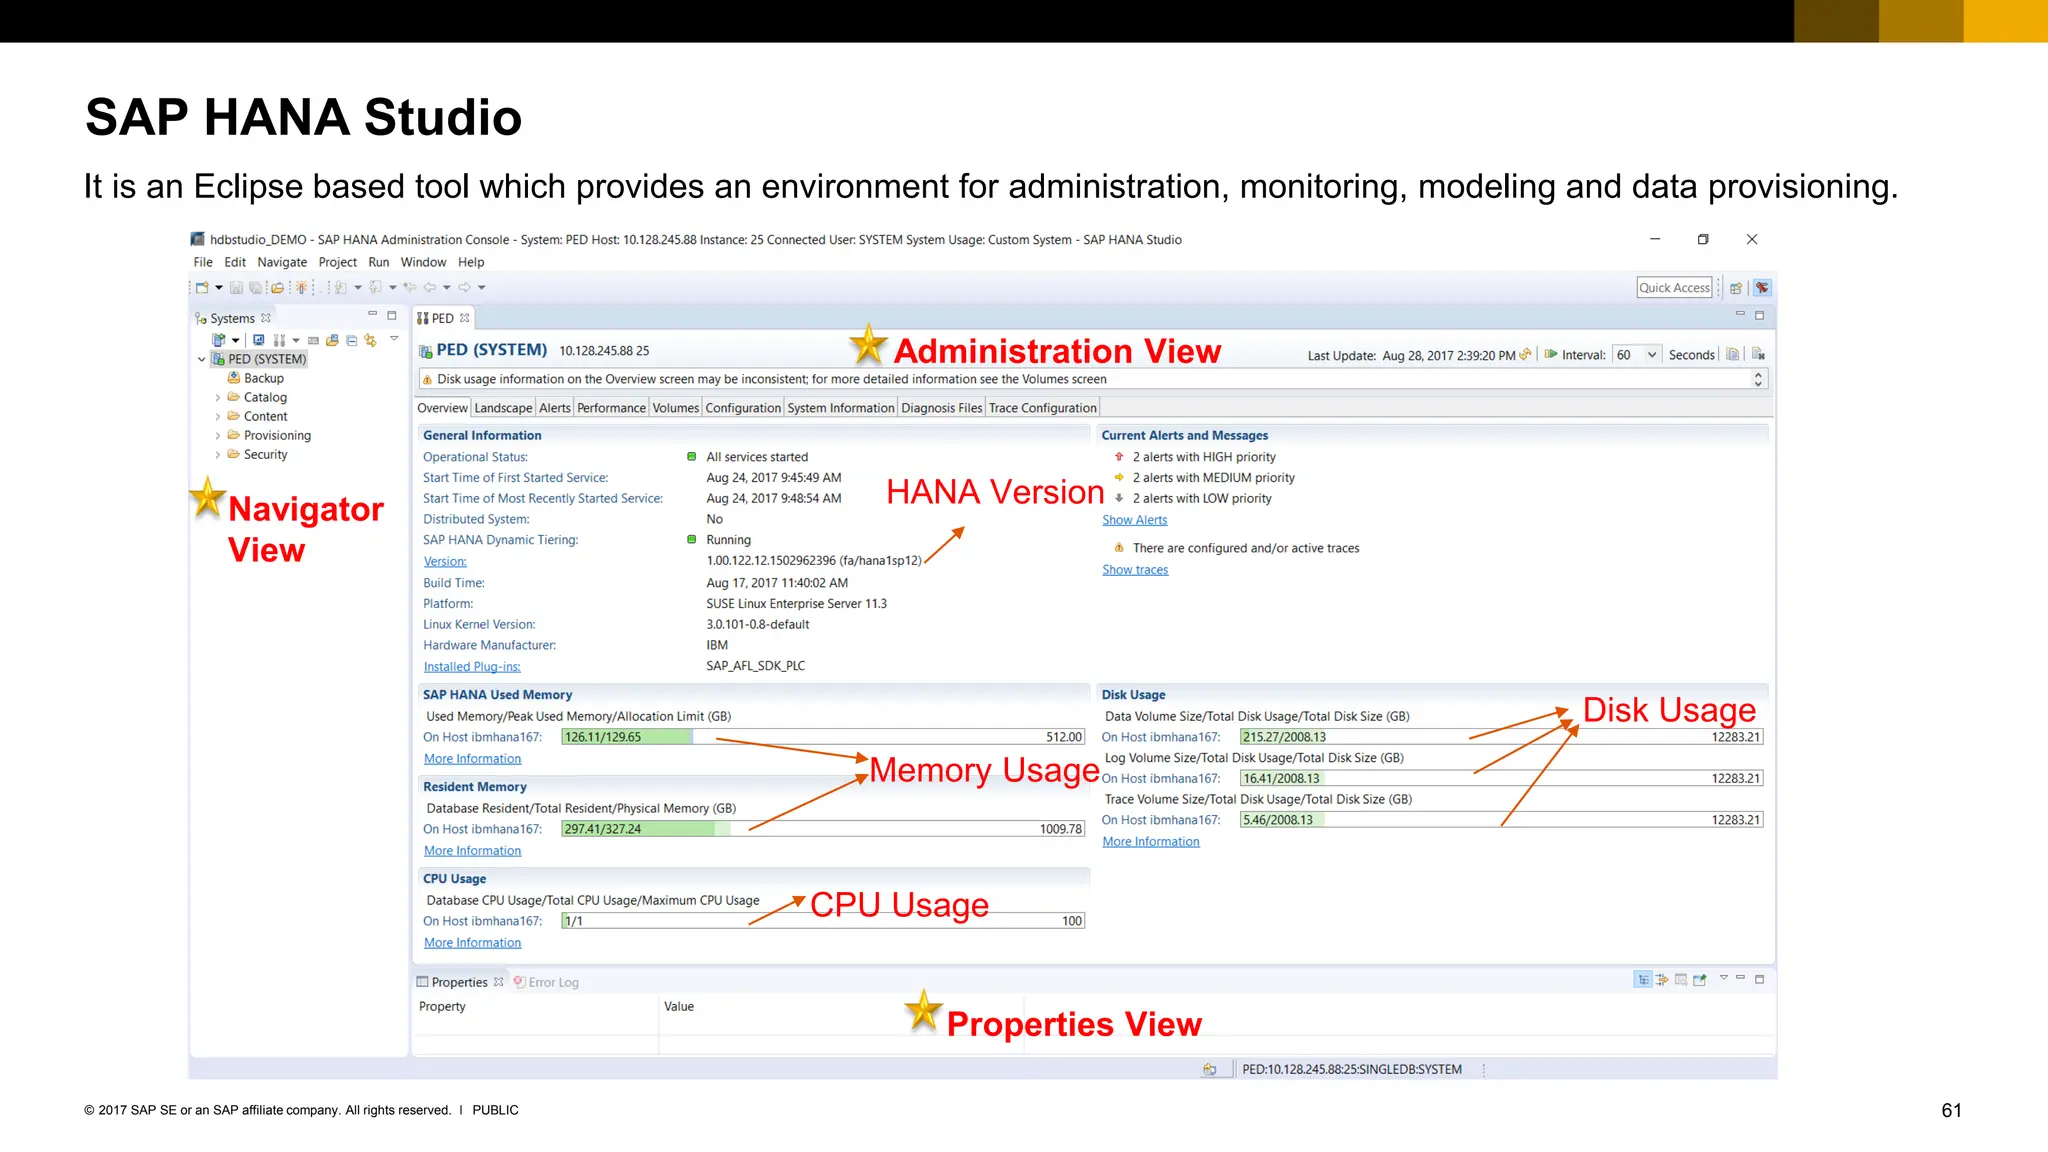Click the Forward navigation arrow icon
This screenshot has width=2048, height=1152.
[464, 288]
